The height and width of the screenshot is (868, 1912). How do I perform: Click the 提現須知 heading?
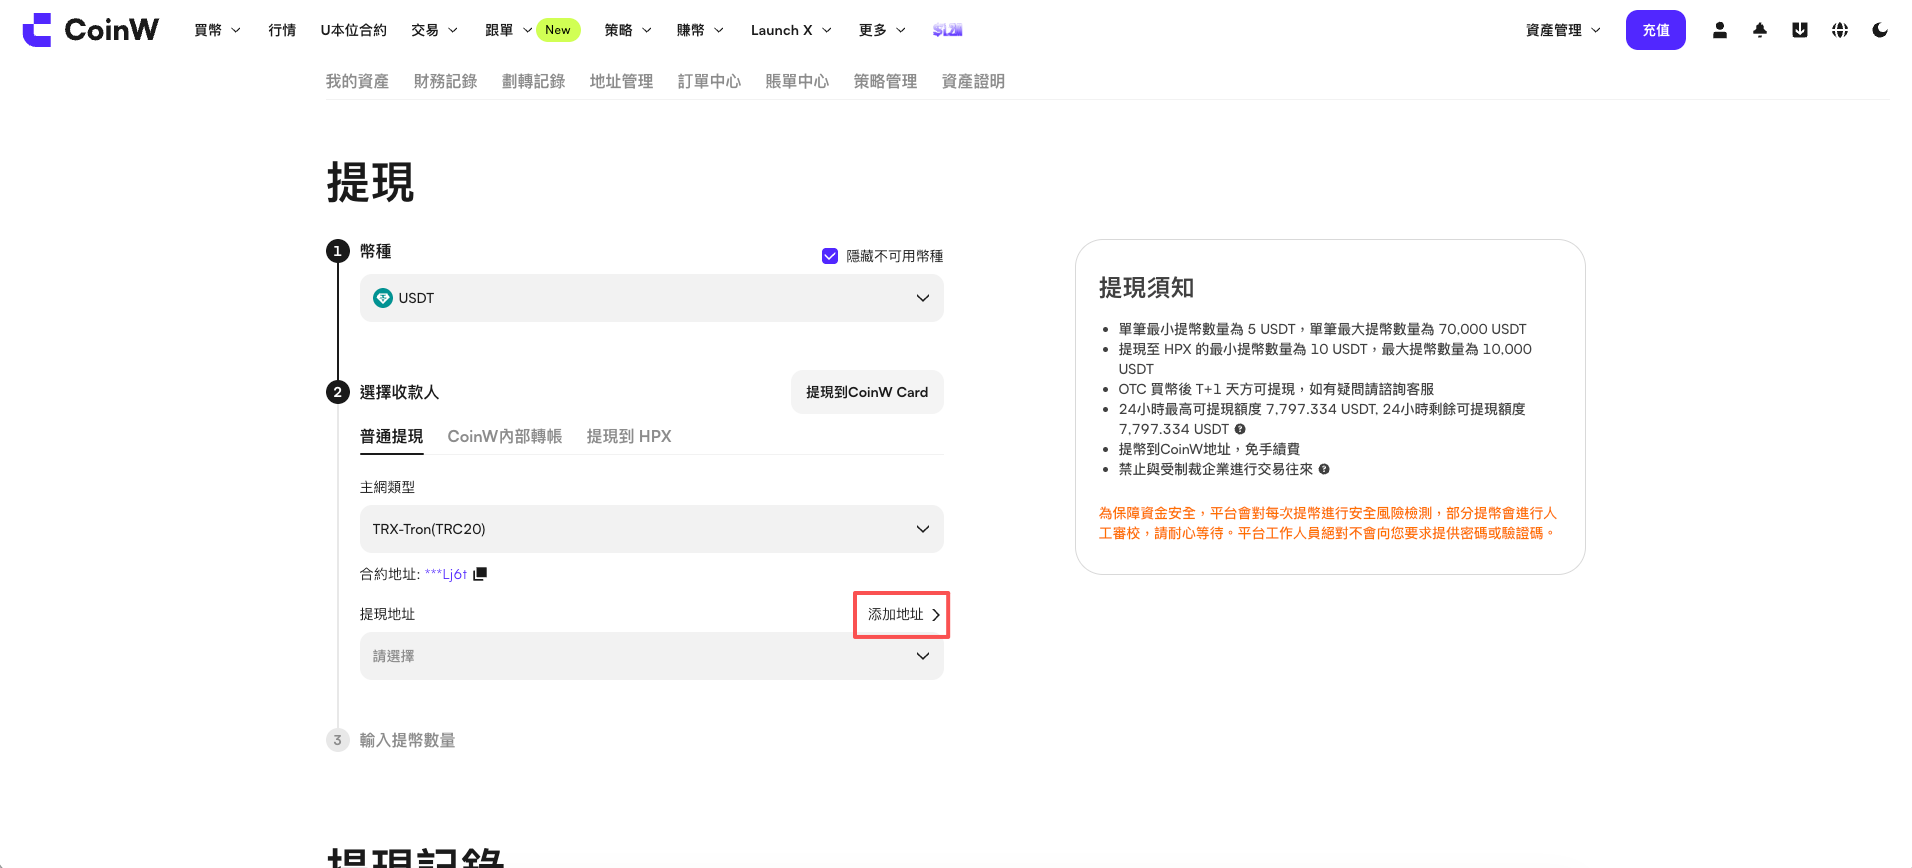1146,288
